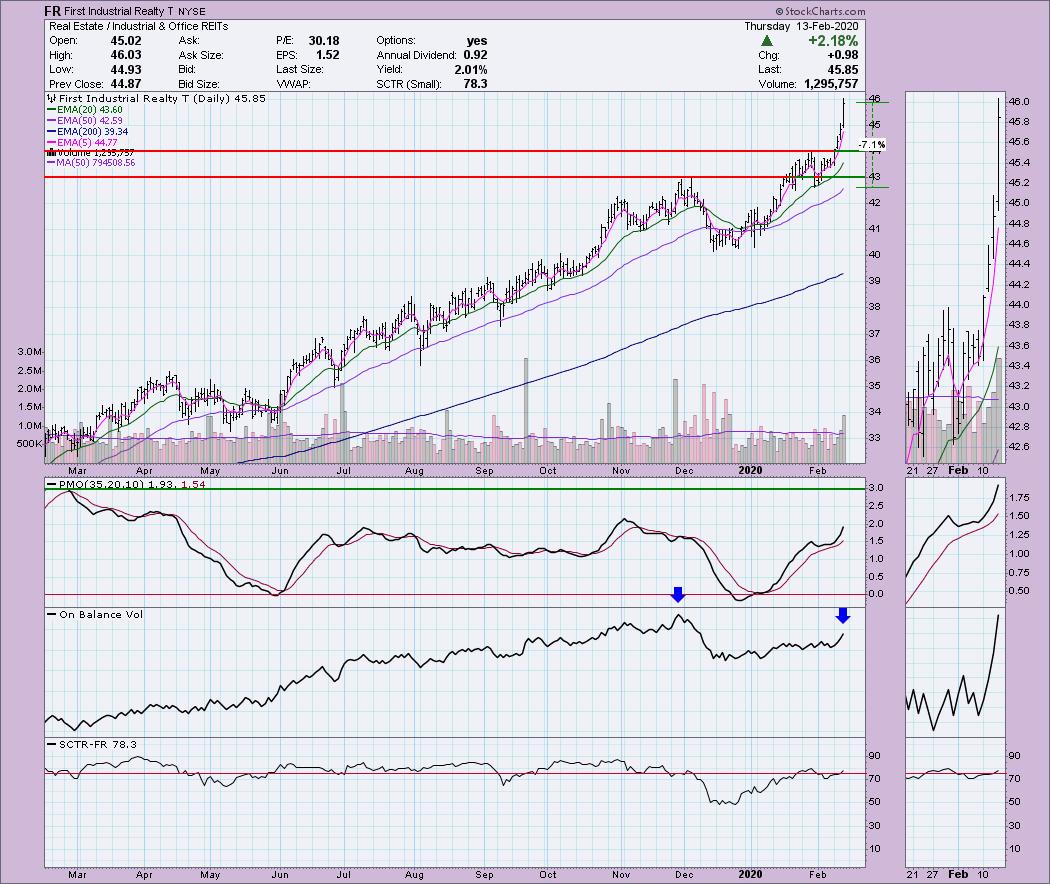1050x884 pixels.
Task: Select the PMO(35,20,10) indicator label
Action: coord(125,484)
